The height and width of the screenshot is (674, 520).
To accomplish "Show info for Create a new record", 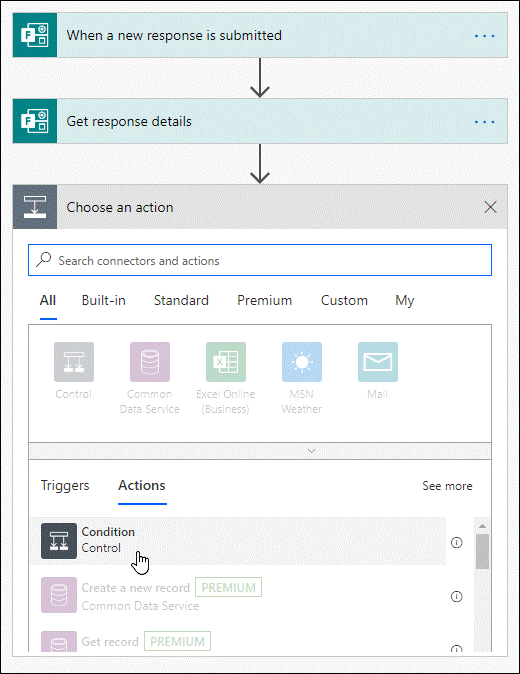I will [x=456, y=596].
